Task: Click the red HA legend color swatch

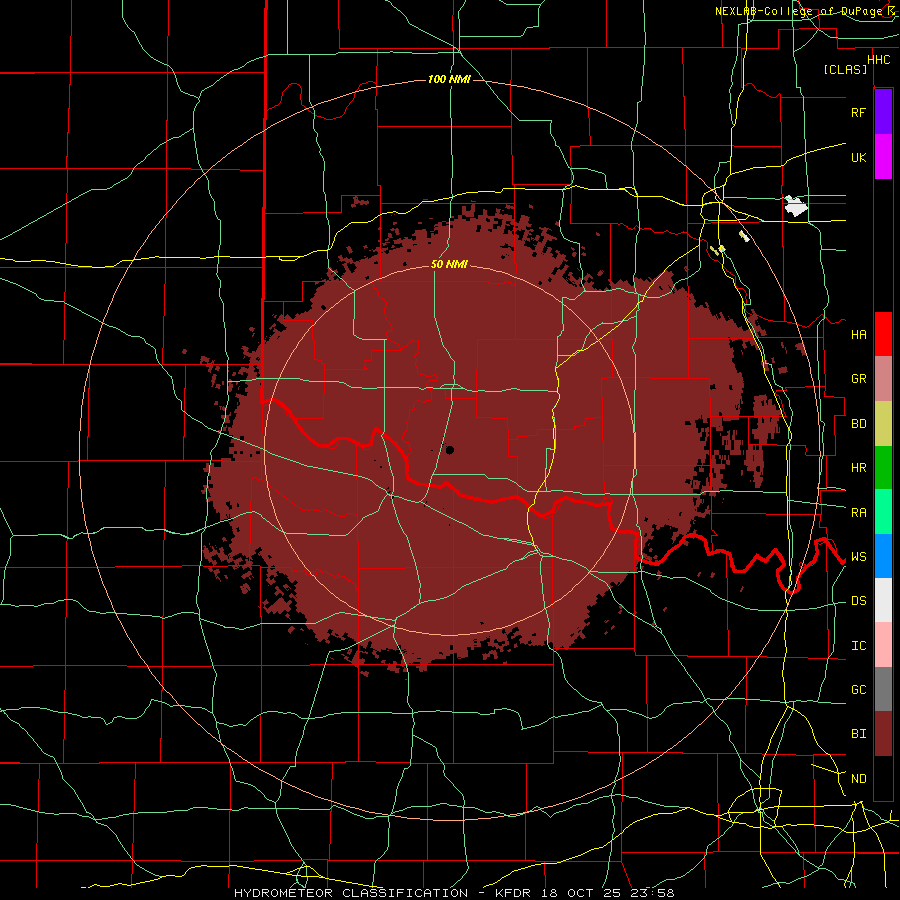Action: (883, 334)
